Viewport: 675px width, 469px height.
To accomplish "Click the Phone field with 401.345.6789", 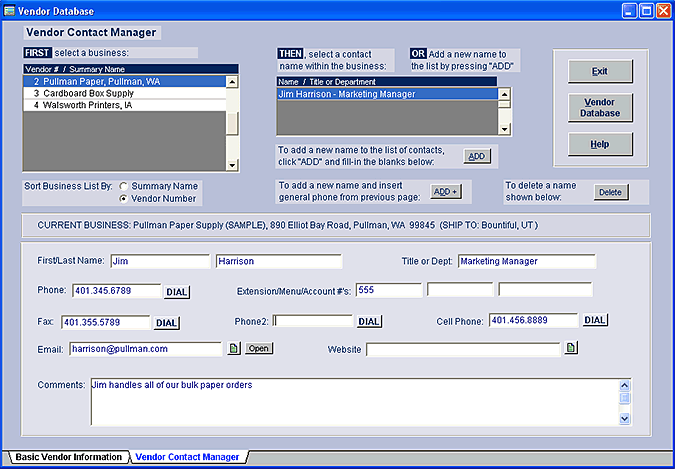I will (x=117, y=291).
